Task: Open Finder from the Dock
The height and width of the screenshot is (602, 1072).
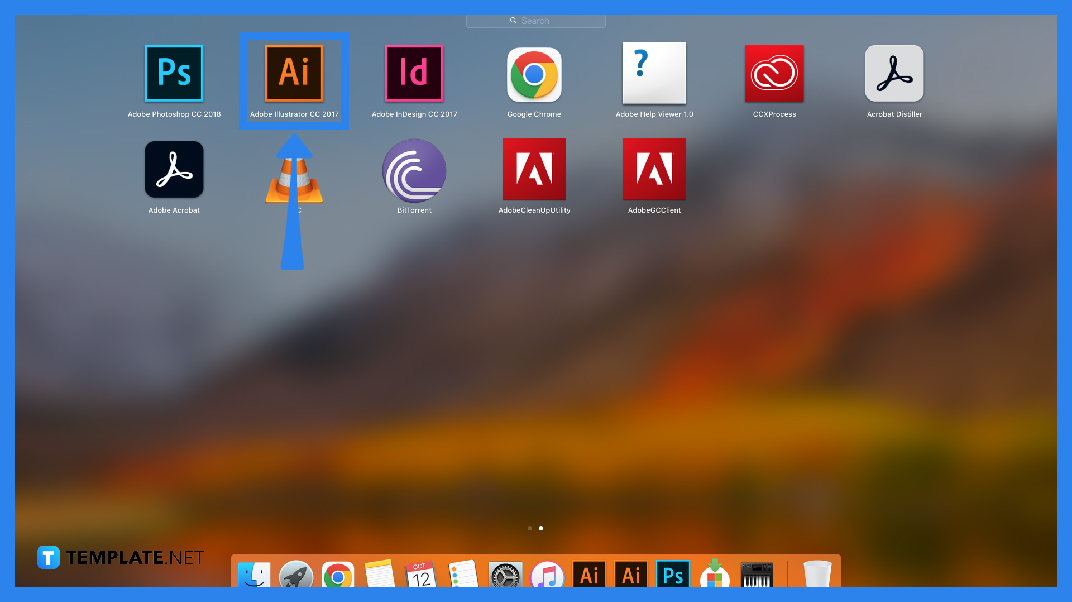Action: pos(254,575)
